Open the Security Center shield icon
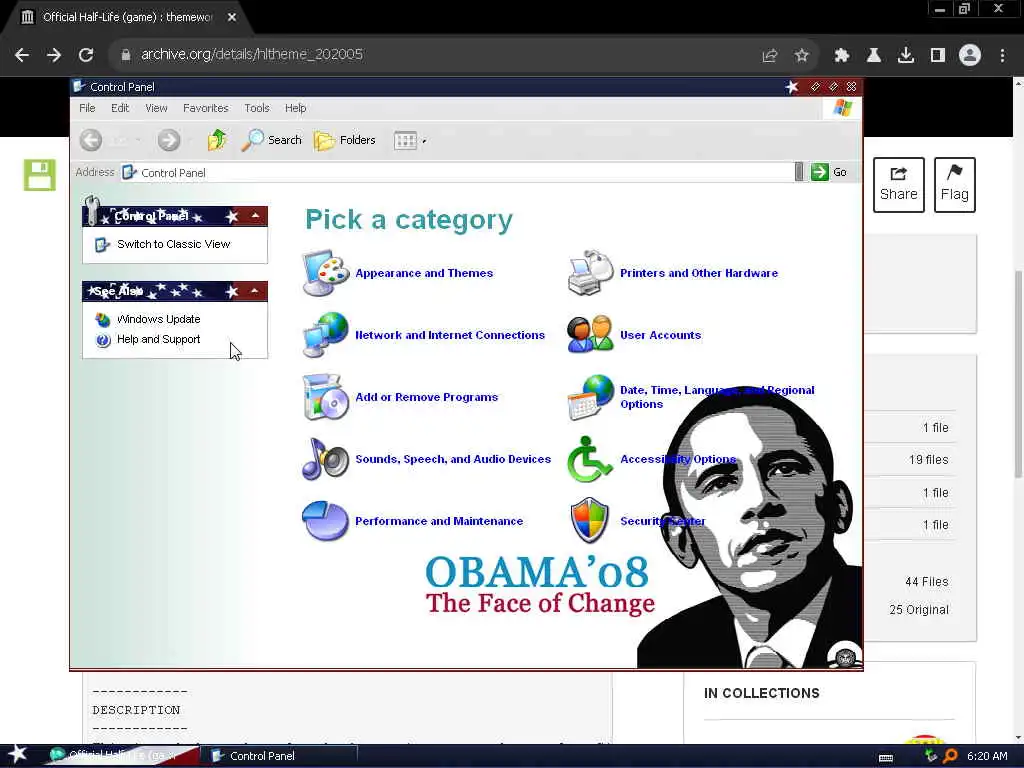 [x=590, y=520]
